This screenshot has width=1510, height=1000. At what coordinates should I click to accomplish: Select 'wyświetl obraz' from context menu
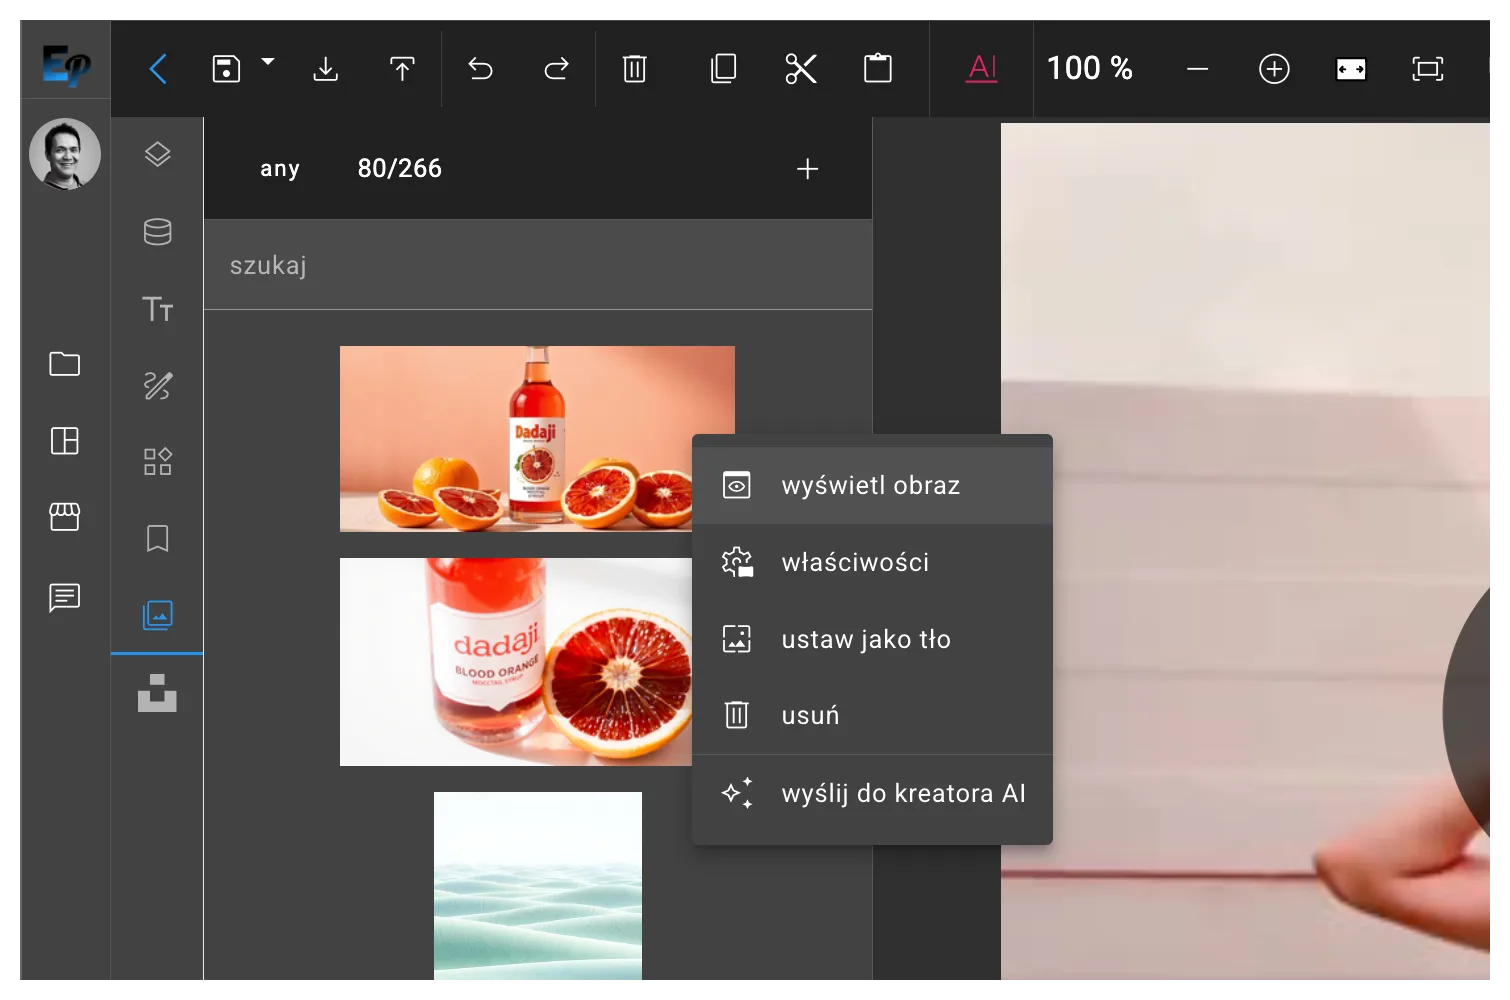pyautogui.click(x=870, y=486)
